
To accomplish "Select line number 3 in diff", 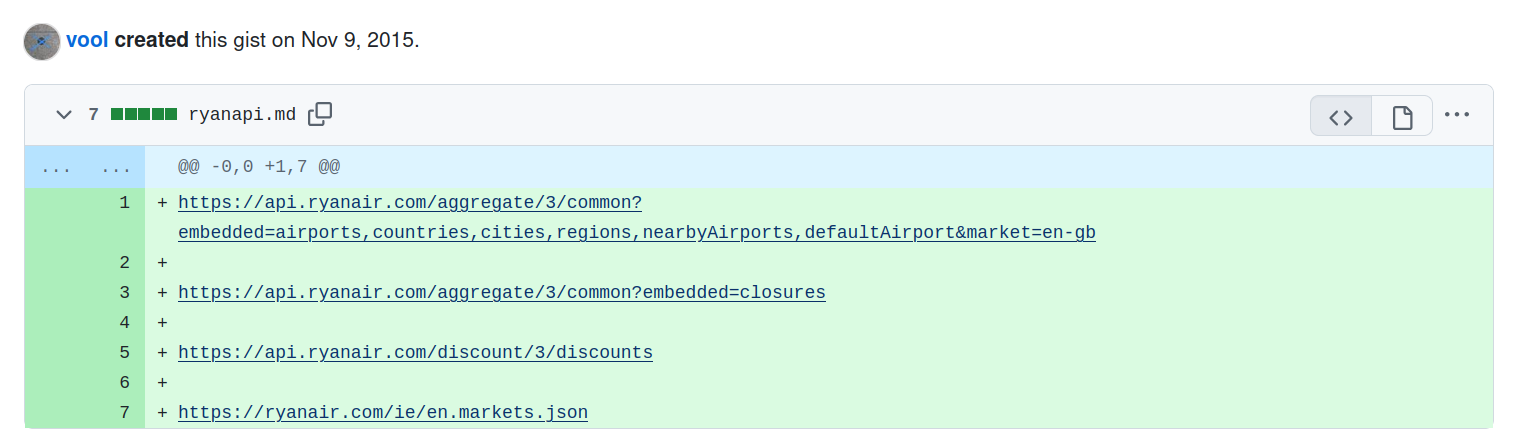I will 124,293.
